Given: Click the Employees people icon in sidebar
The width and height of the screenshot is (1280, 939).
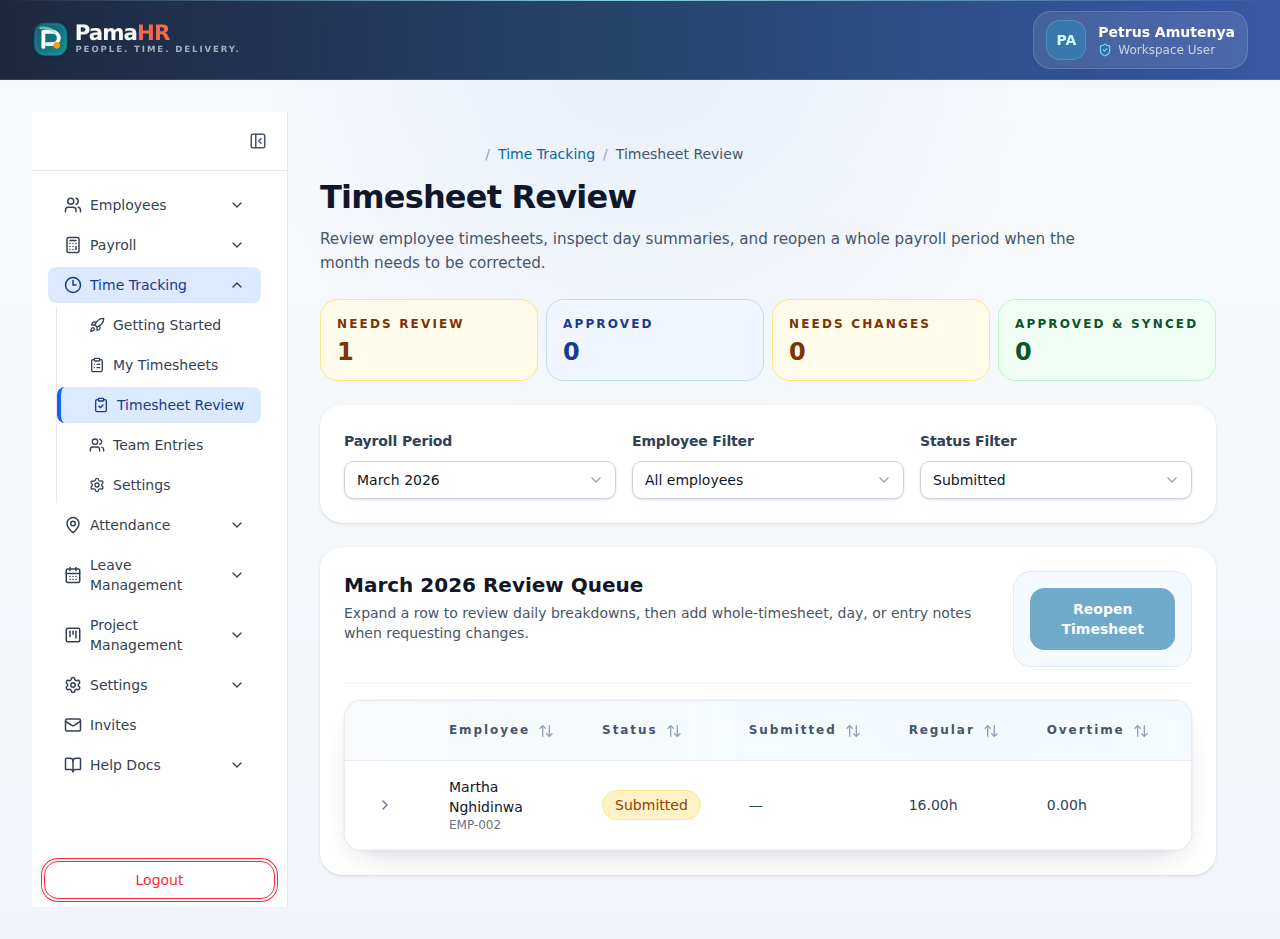Looking at the screenshot, I should point(73,205).
